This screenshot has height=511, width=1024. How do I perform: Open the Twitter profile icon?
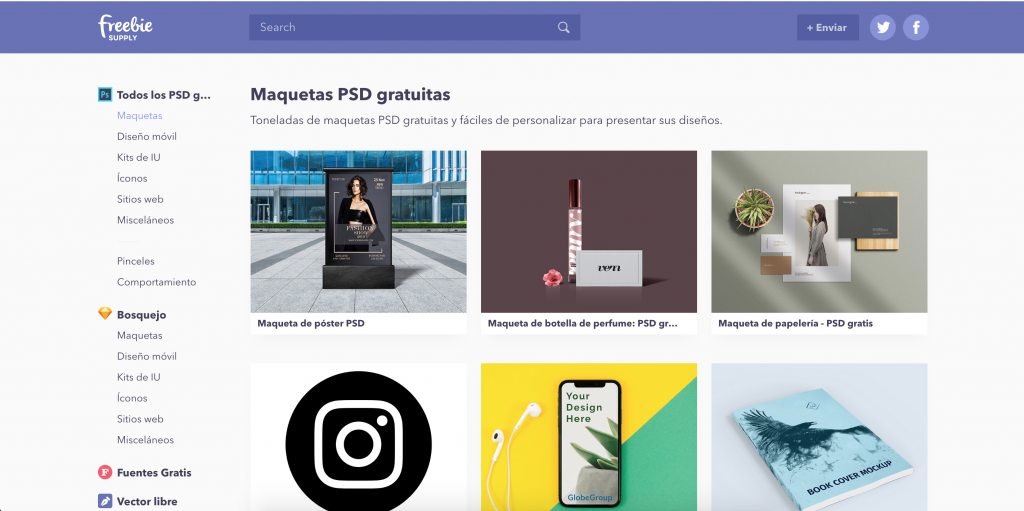coord(882,27)
